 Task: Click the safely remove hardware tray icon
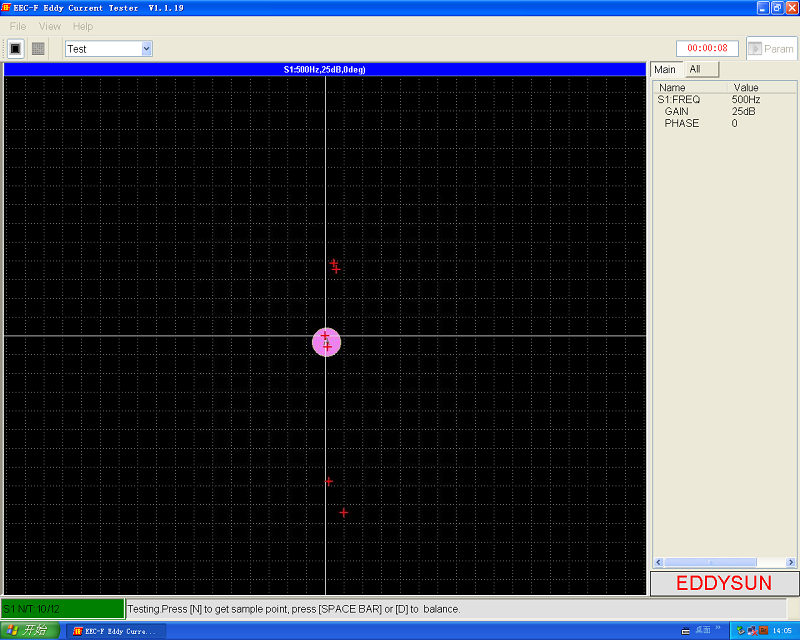pyautogui.click(x=741, y=631)
